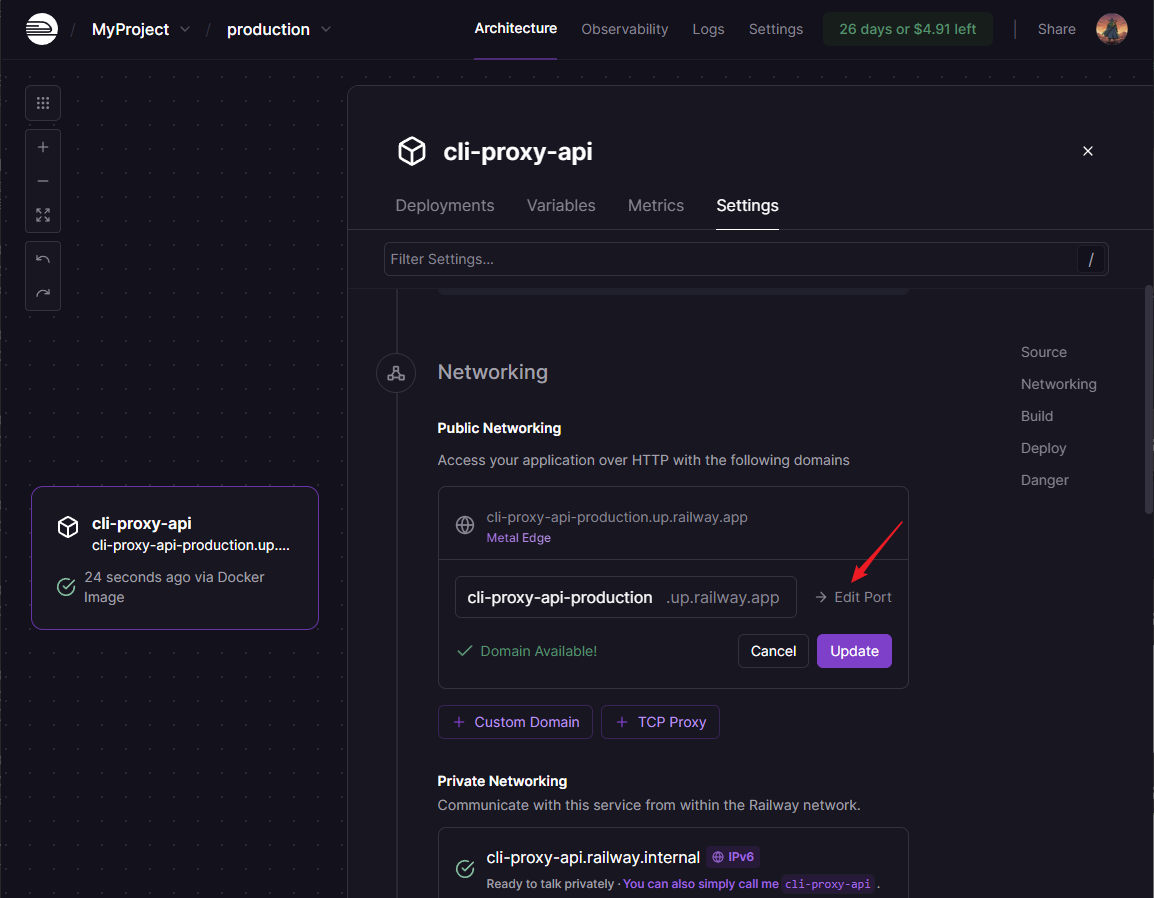This screenshot has height=898, width=1154.
Task: Click the Edit Port link
Action: (x=854, y=597)
